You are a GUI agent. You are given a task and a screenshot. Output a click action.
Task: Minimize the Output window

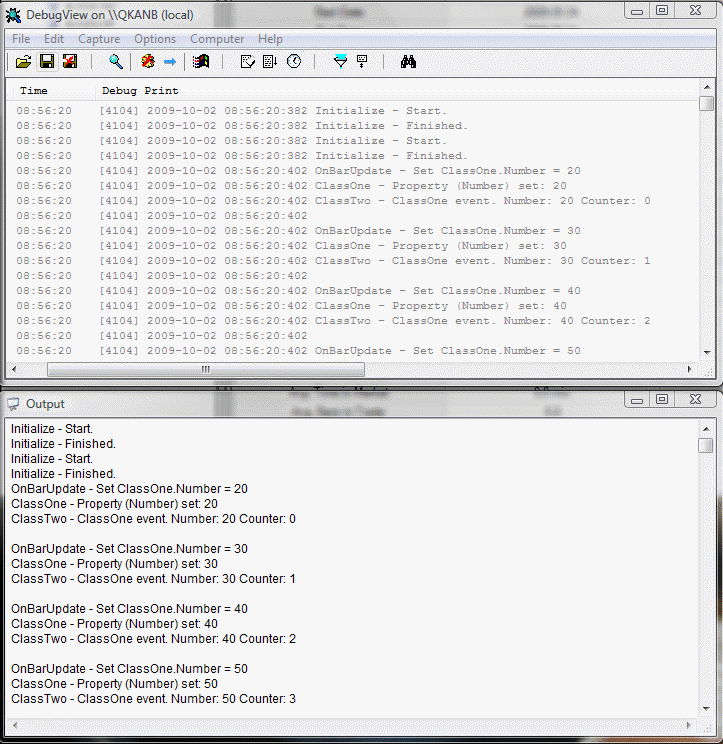coord(637,400)
